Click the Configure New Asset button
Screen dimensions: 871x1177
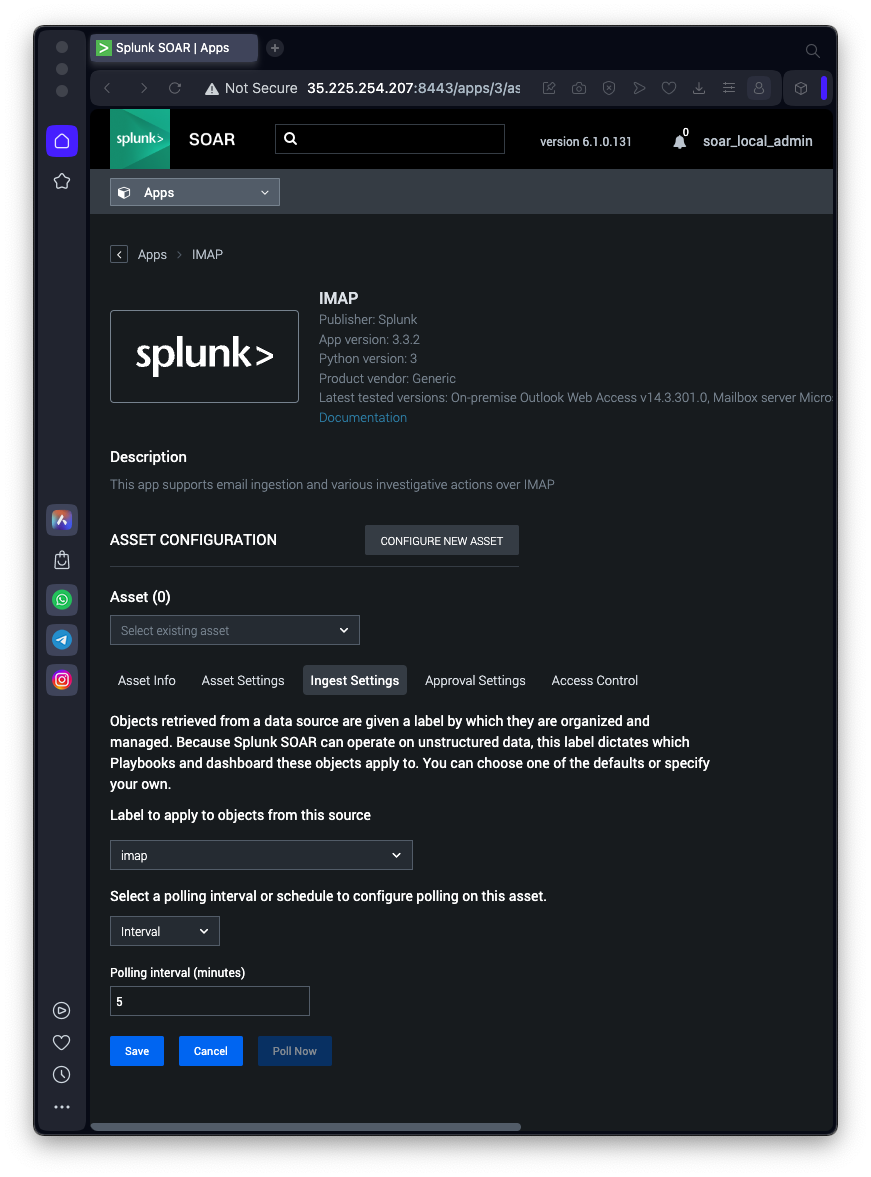[442, 541]
